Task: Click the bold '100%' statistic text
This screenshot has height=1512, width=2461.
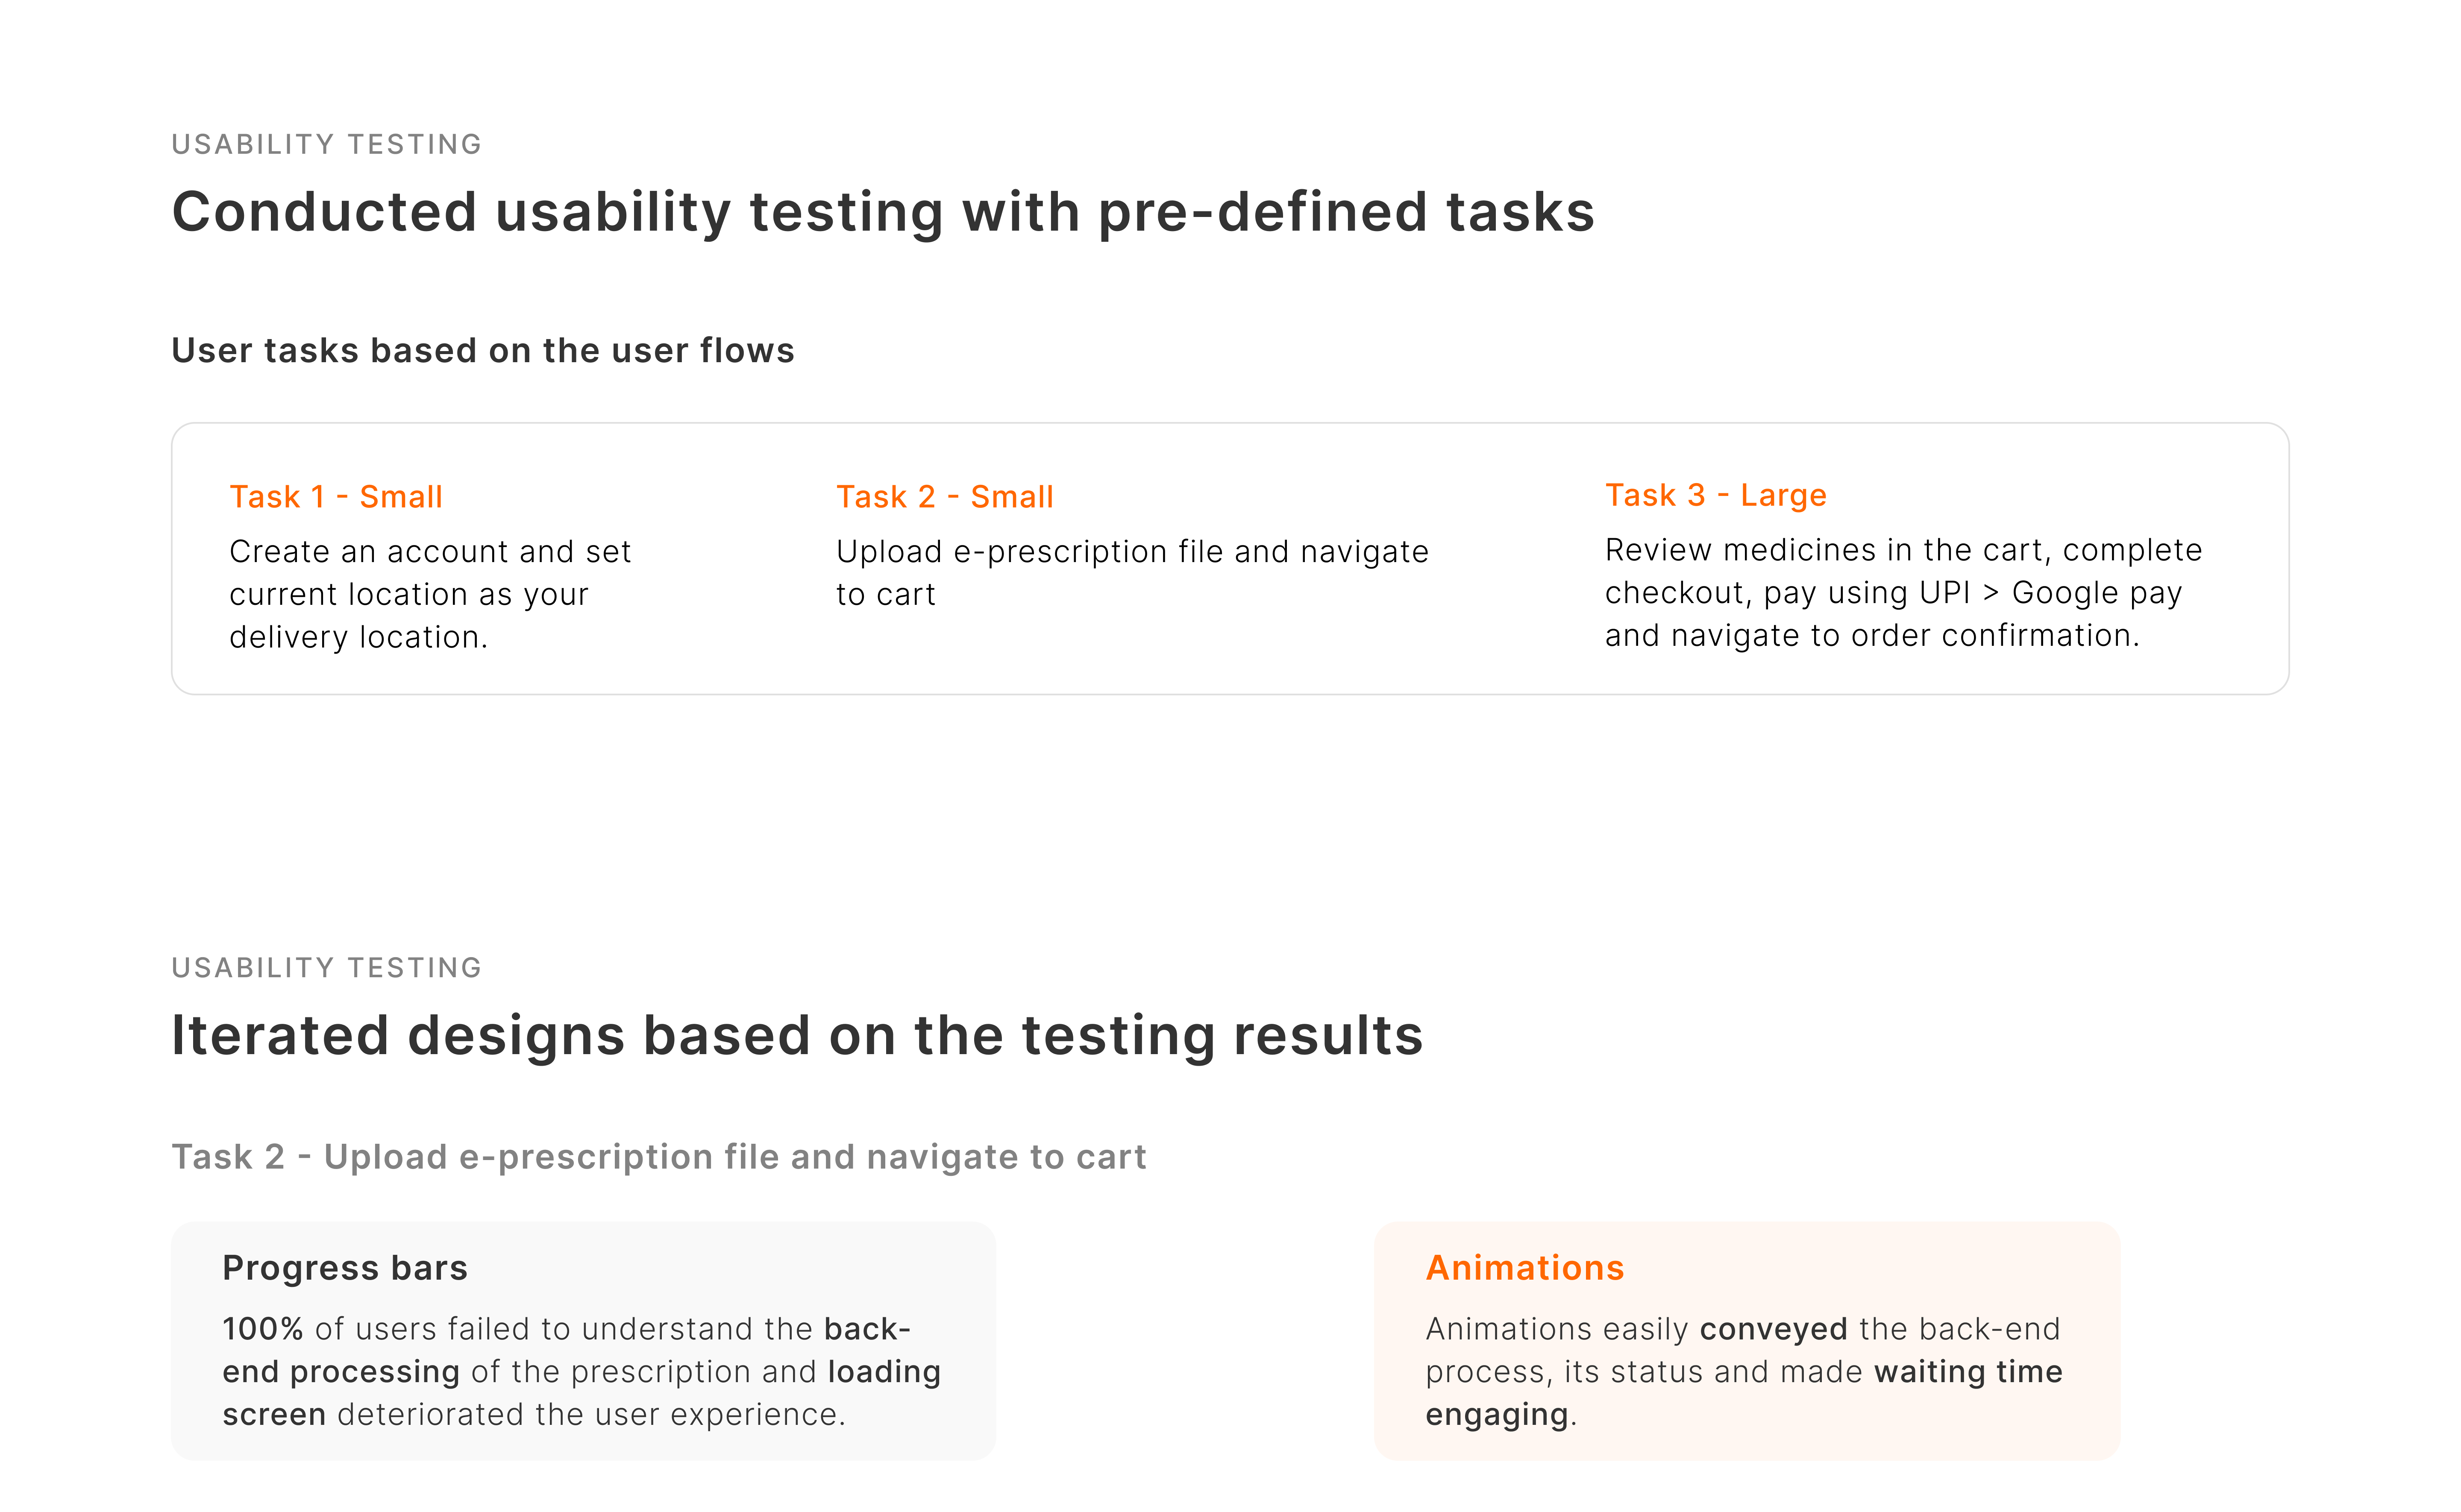Action: 262,1329
